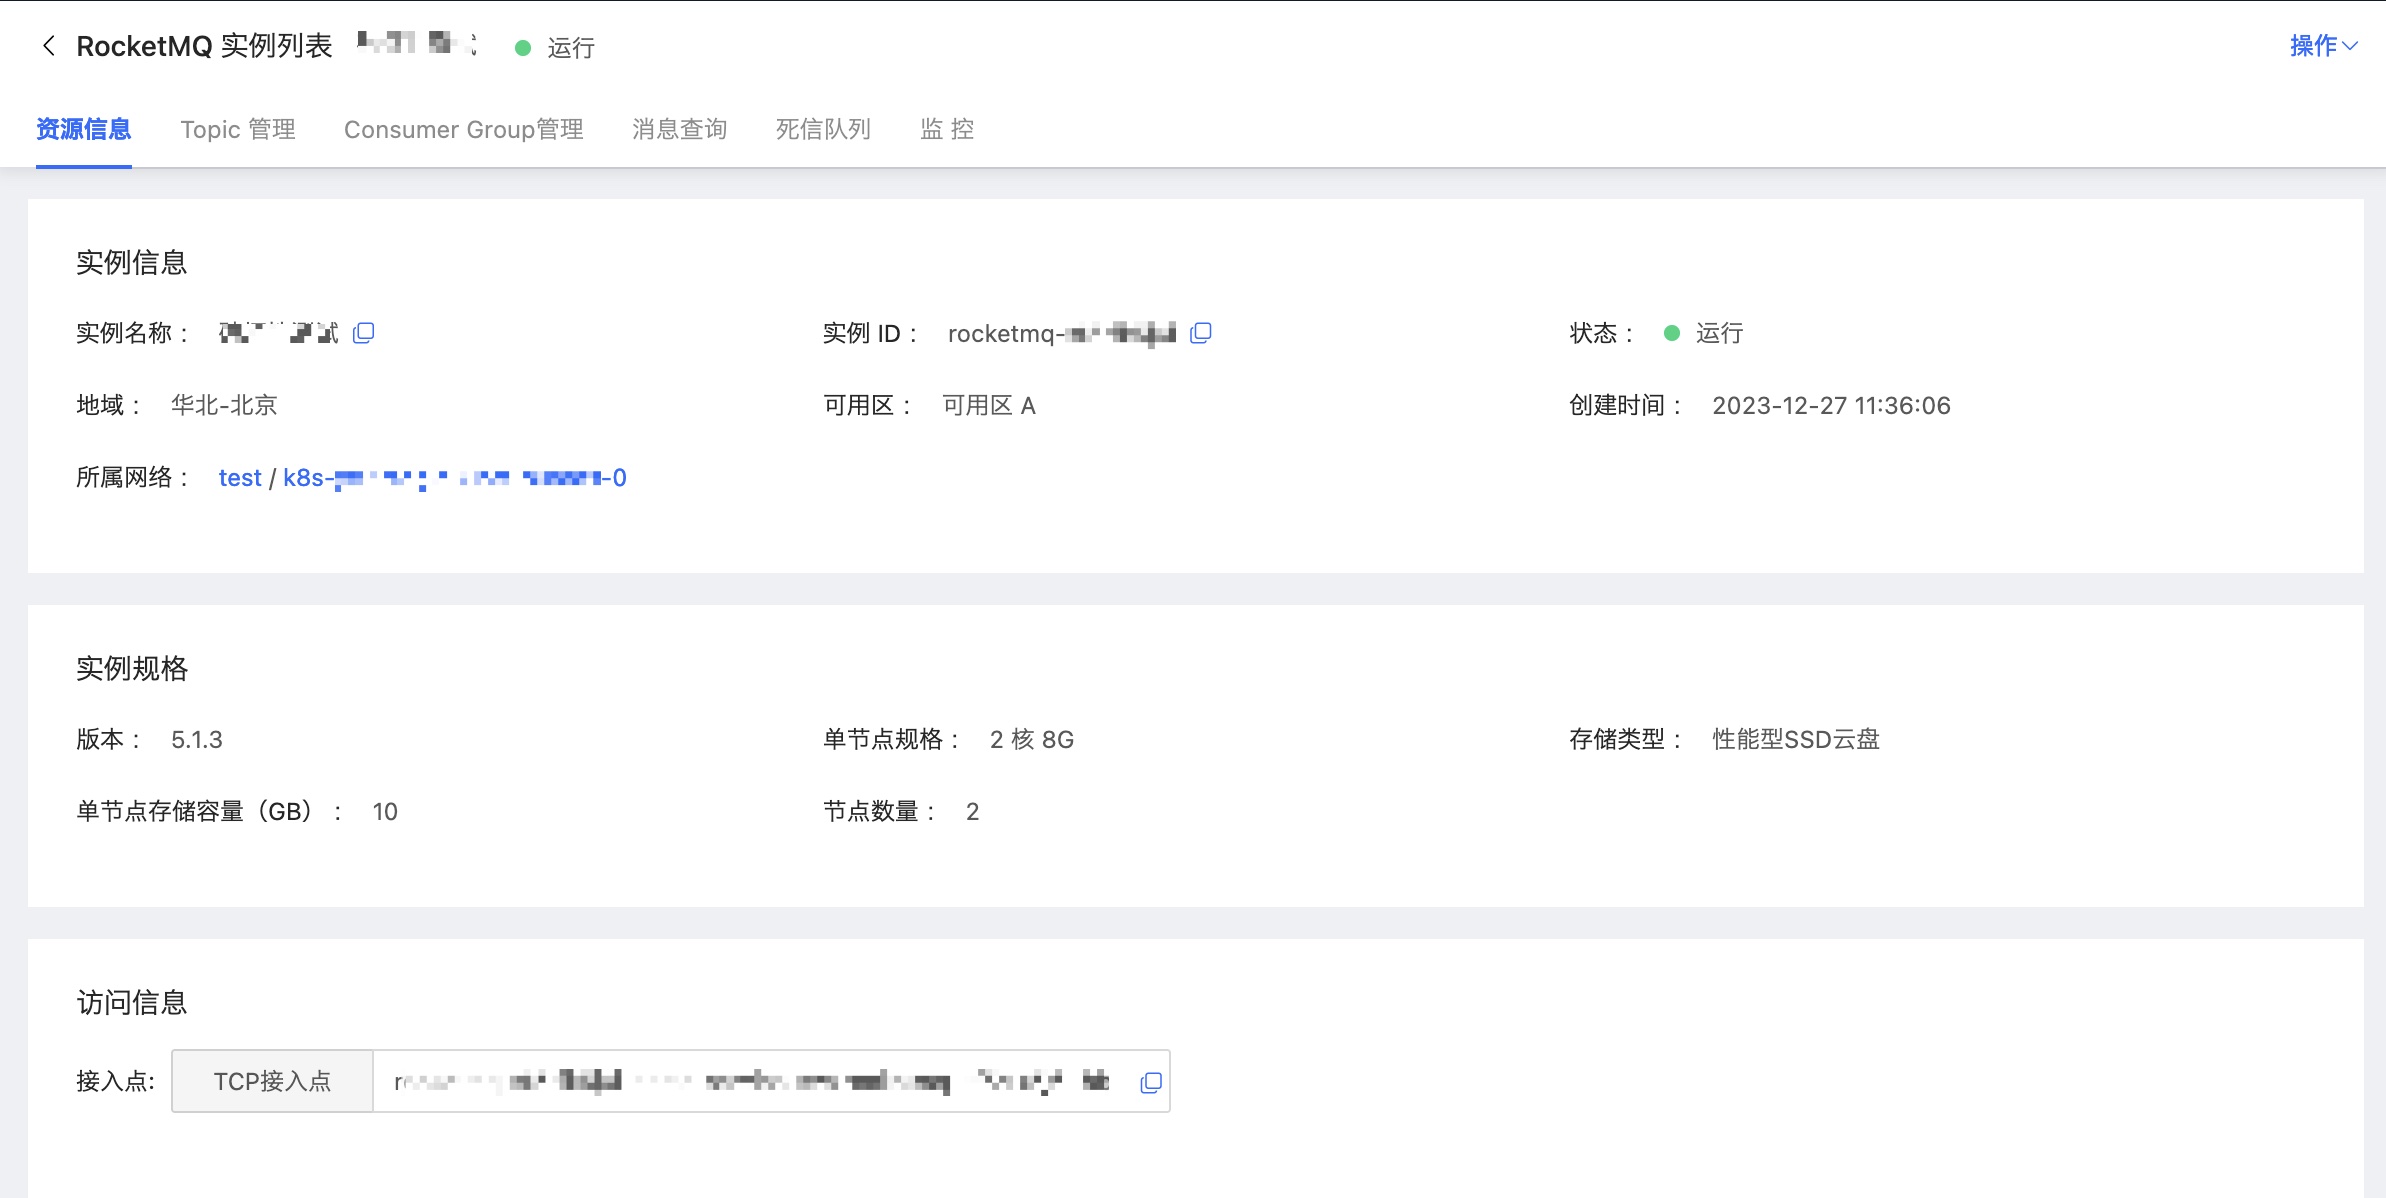The height and width of the screenshot is (1198, 2386).
Task: Switch to the 监控 tab
Action: tap(947, 130)
